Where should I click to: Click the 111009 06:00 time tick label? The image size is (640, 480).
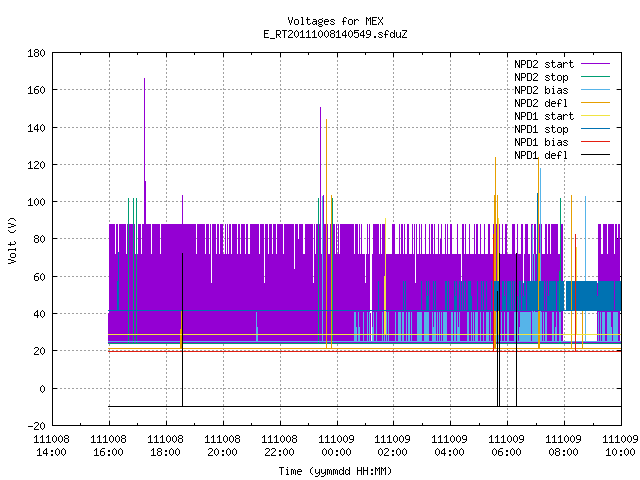(507, 446)
